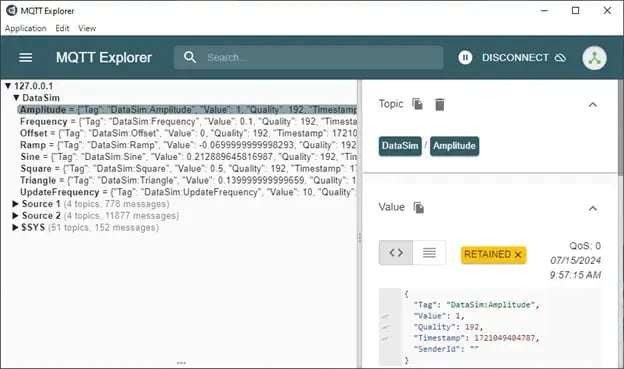
Task: Delete the topic with trash icon
Action: point(439,104)
